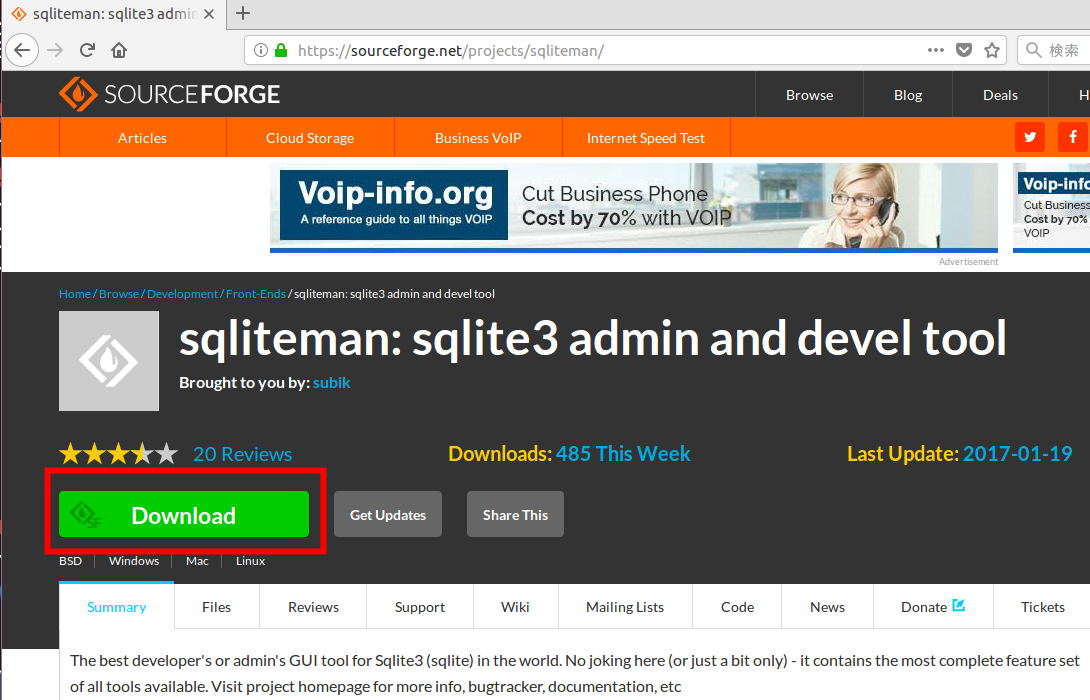1090x700 pixels.
Task: Open the News tab
Action: [827, 607]
